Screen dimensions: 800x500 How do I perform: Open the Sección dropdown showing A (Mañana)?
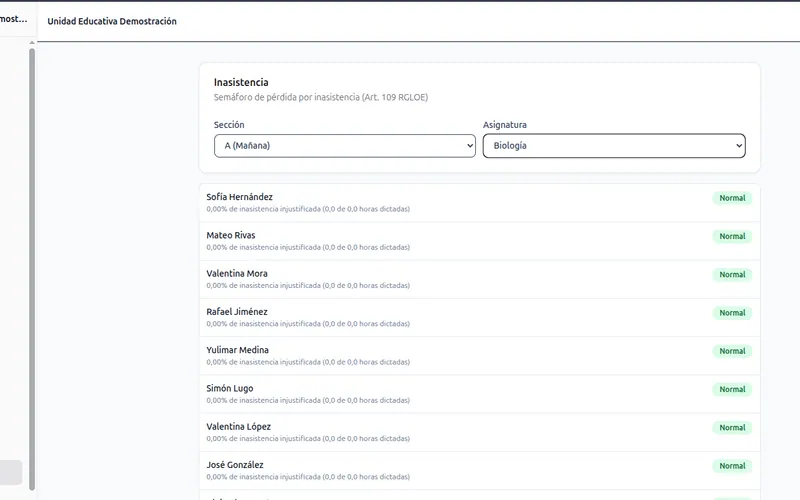pos(345,146)
